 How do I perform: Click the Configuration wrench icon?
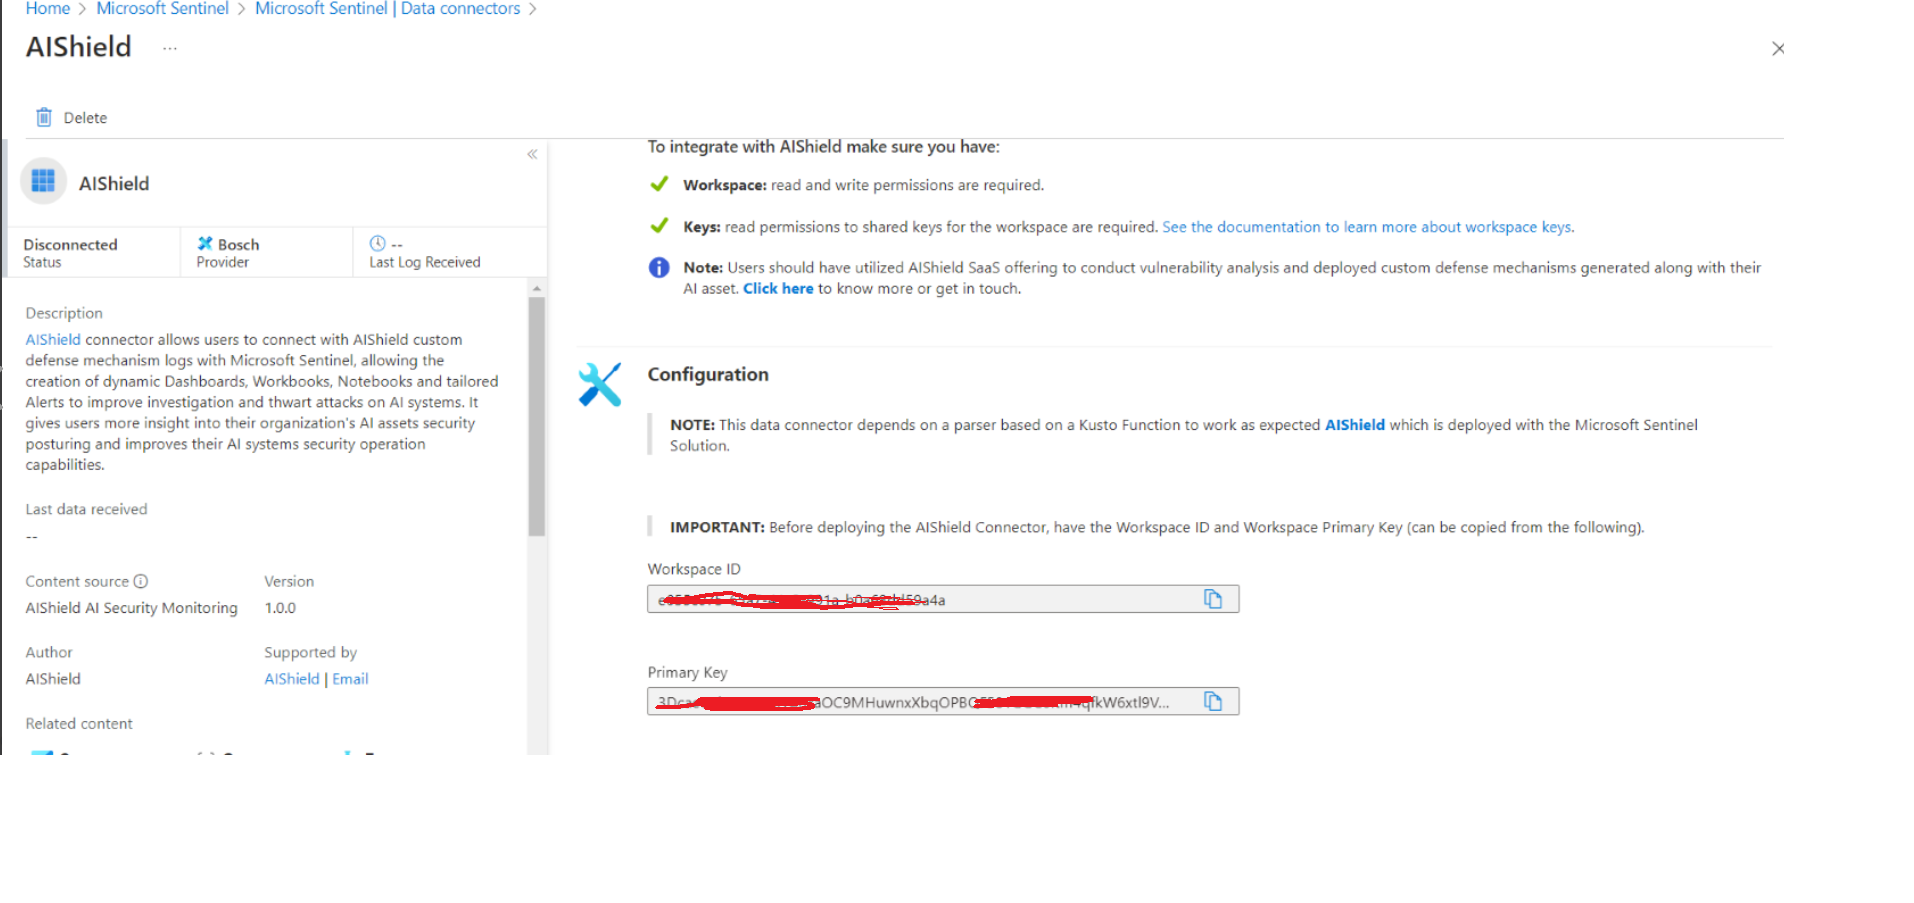[x=600, y=384]
